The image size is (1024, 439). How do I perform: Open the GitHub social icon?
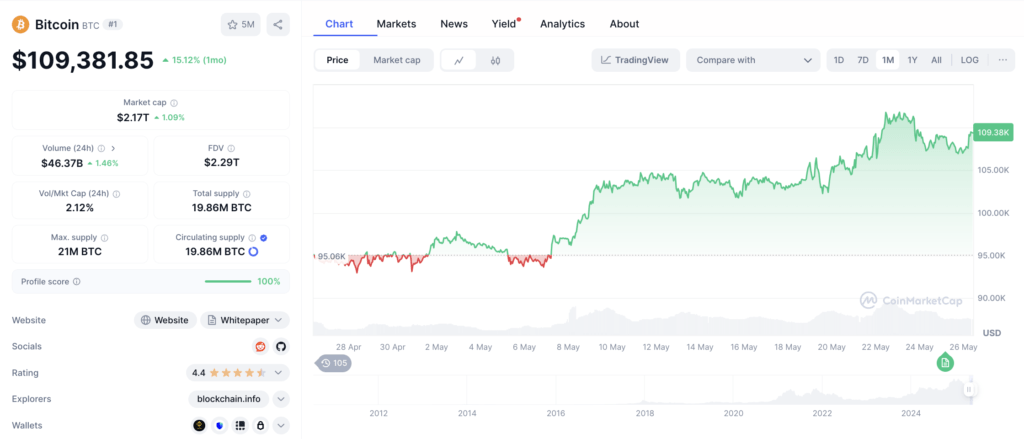(281, 346)
